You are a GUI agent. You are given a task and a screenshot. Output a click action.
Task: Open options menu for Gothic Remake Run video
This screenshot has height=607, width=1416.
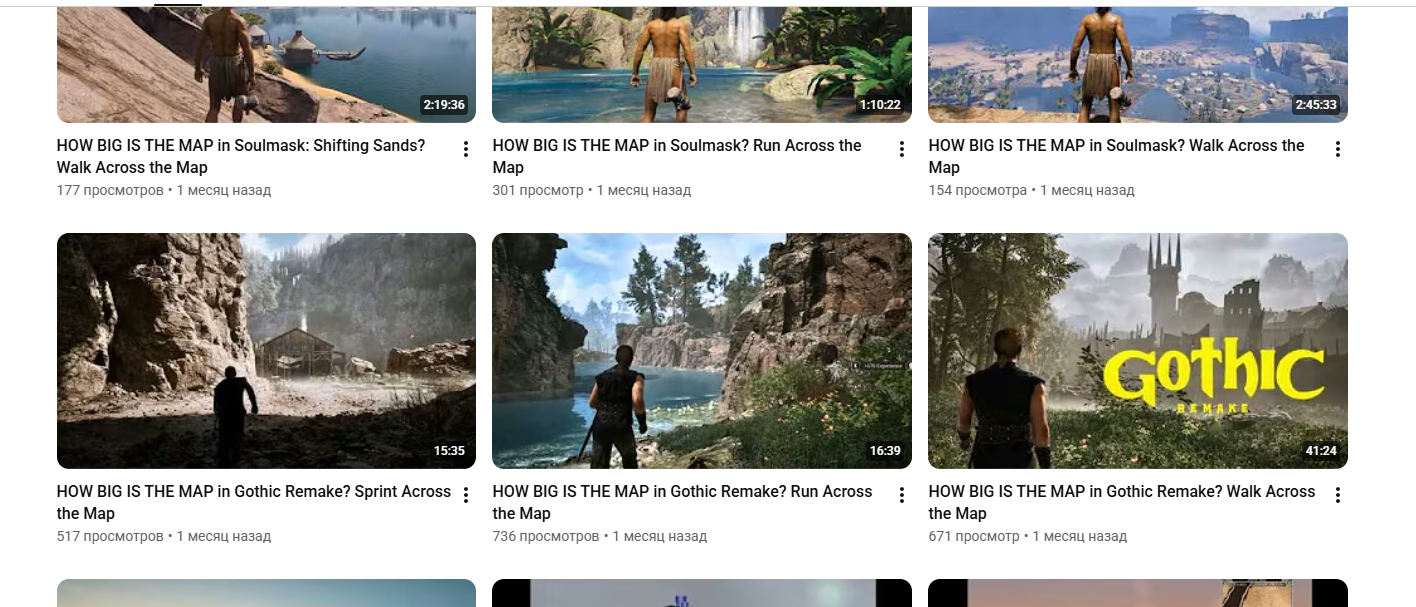[x=901, y=495]
